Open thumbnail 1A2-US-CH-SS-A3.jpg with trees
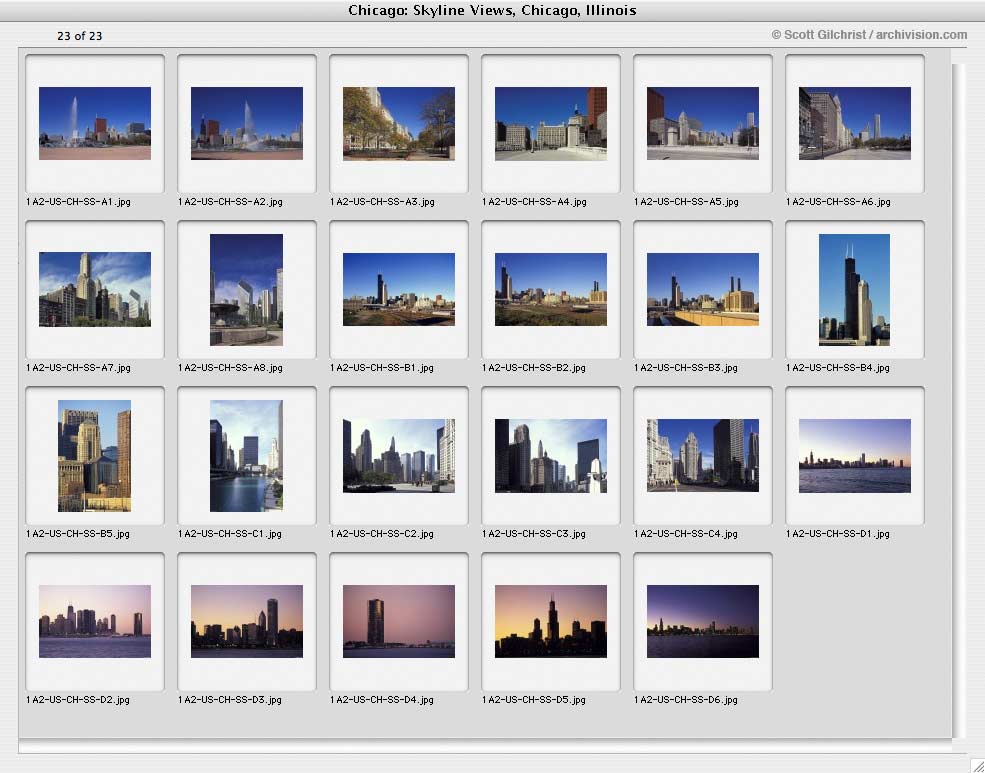The height and width of the screenshot is (773, 985). coord(399,123)
